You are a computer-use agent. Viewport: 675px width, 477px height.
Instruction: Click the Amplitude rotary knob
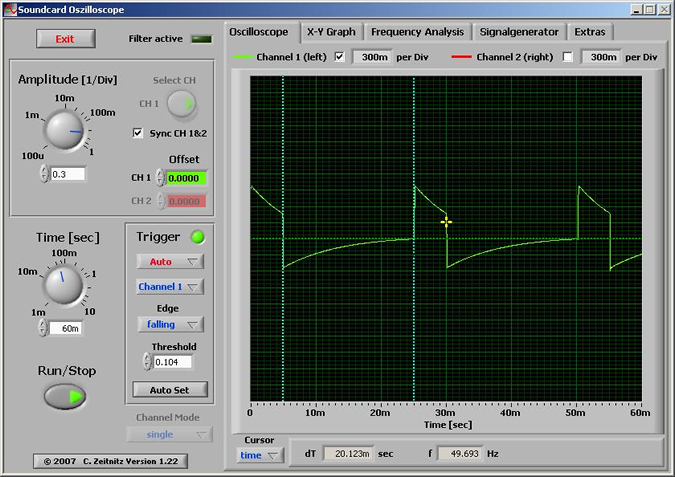(64, 131)
